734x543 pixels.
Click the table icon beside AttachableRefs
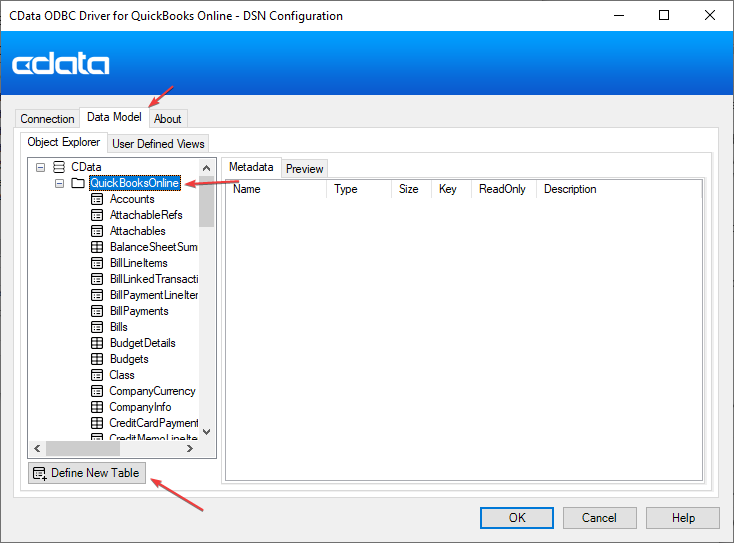coord(97,215)
